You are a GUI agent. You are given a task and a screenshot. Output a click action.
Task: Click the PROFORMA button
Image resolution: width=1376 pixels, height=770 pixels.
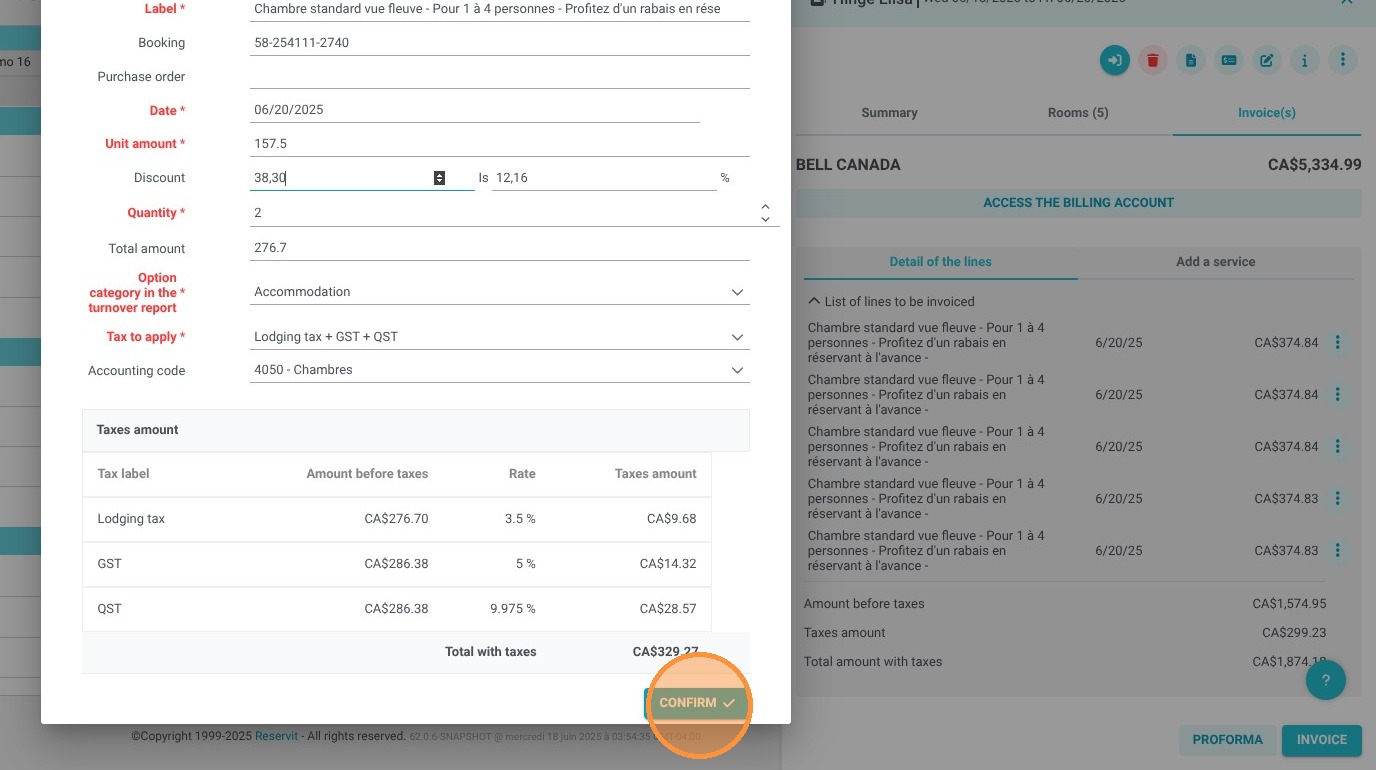click(x=1227, y=740)
